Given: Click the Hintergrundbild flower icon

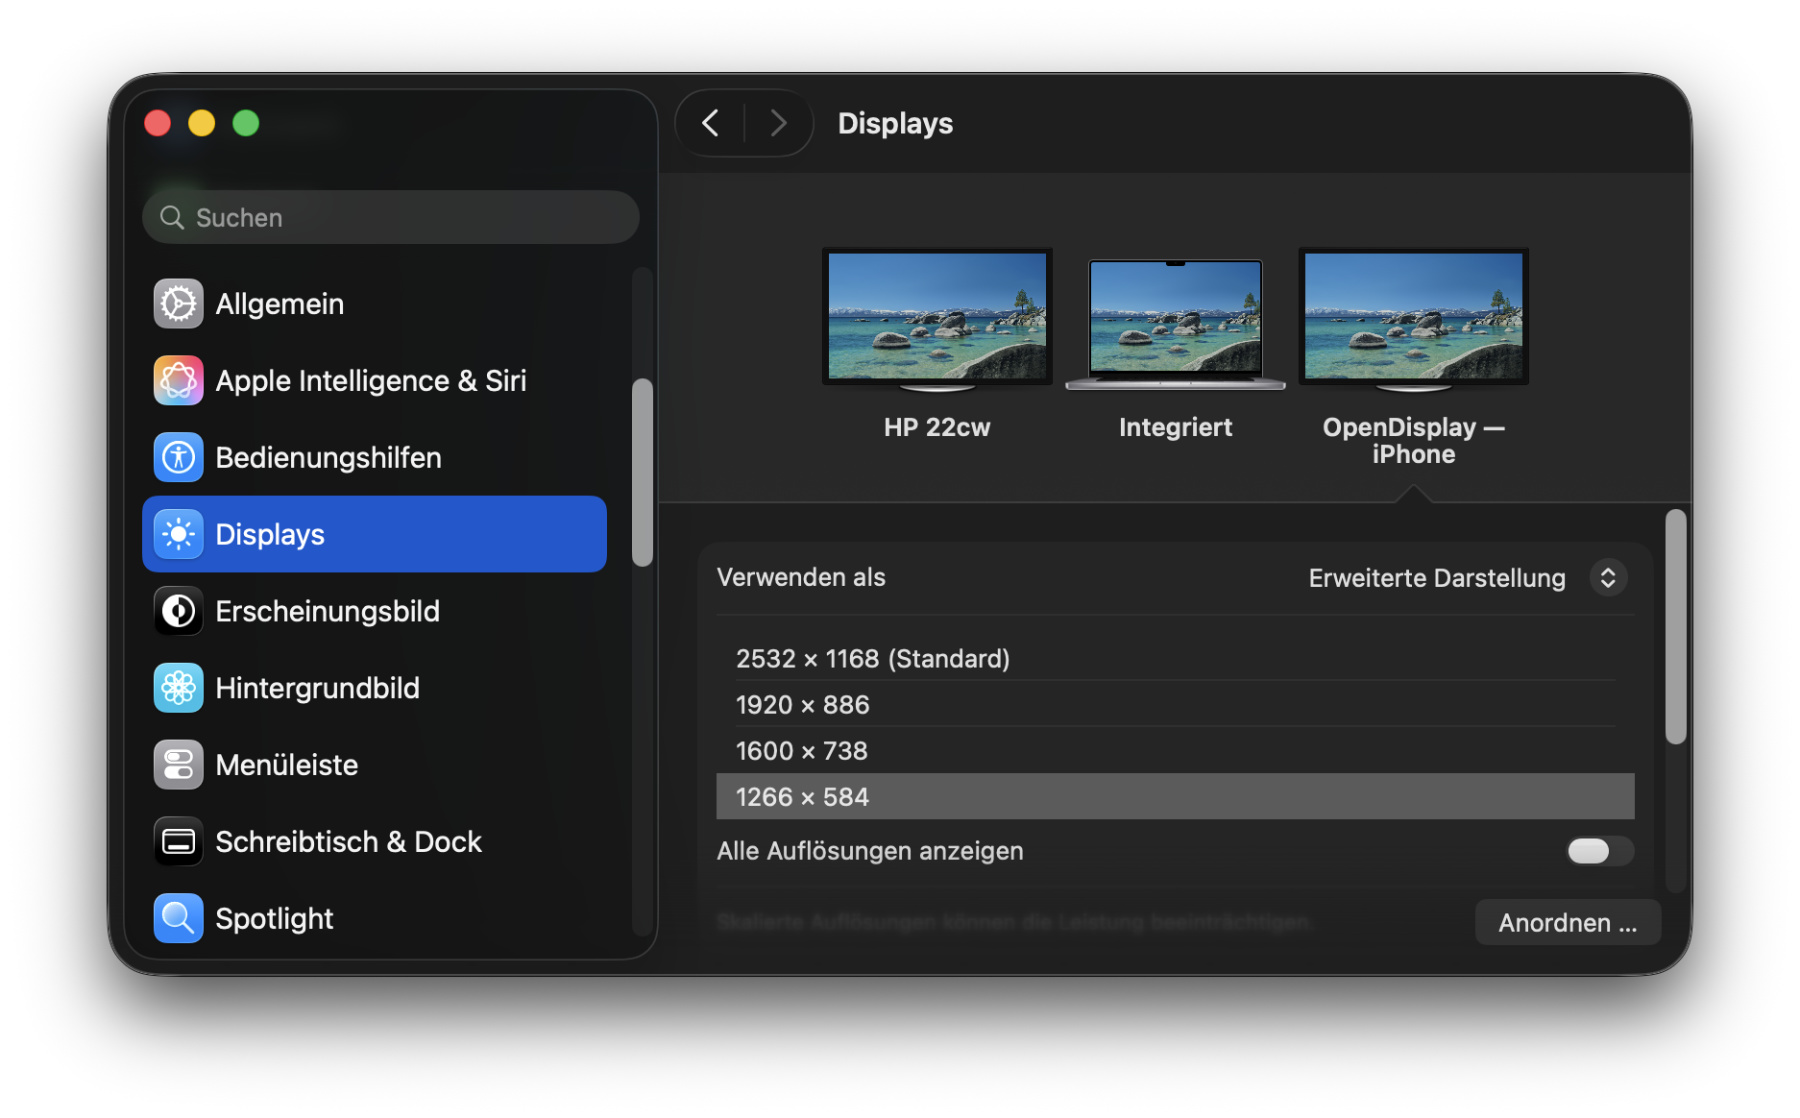Looking at the screenshot, I should pos(178,688).
